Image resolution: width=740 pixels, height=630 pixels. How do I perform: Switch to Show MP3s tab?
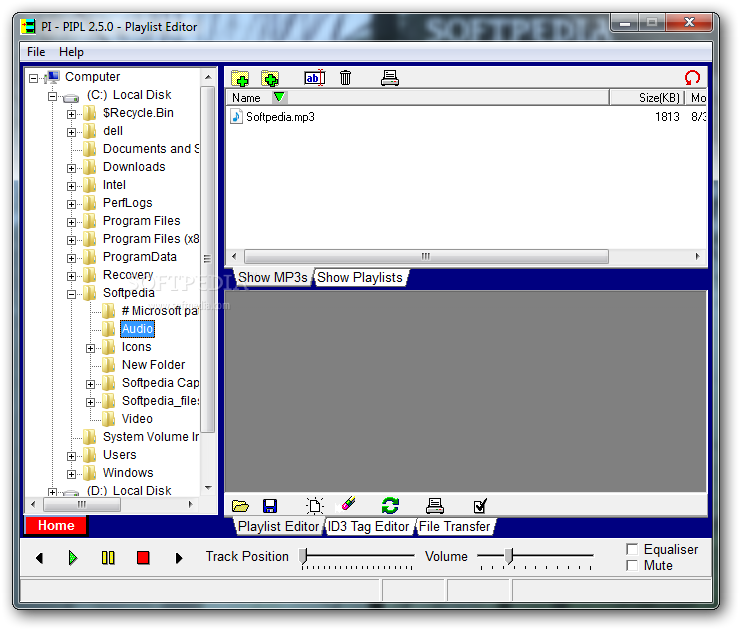click(272, 277)
